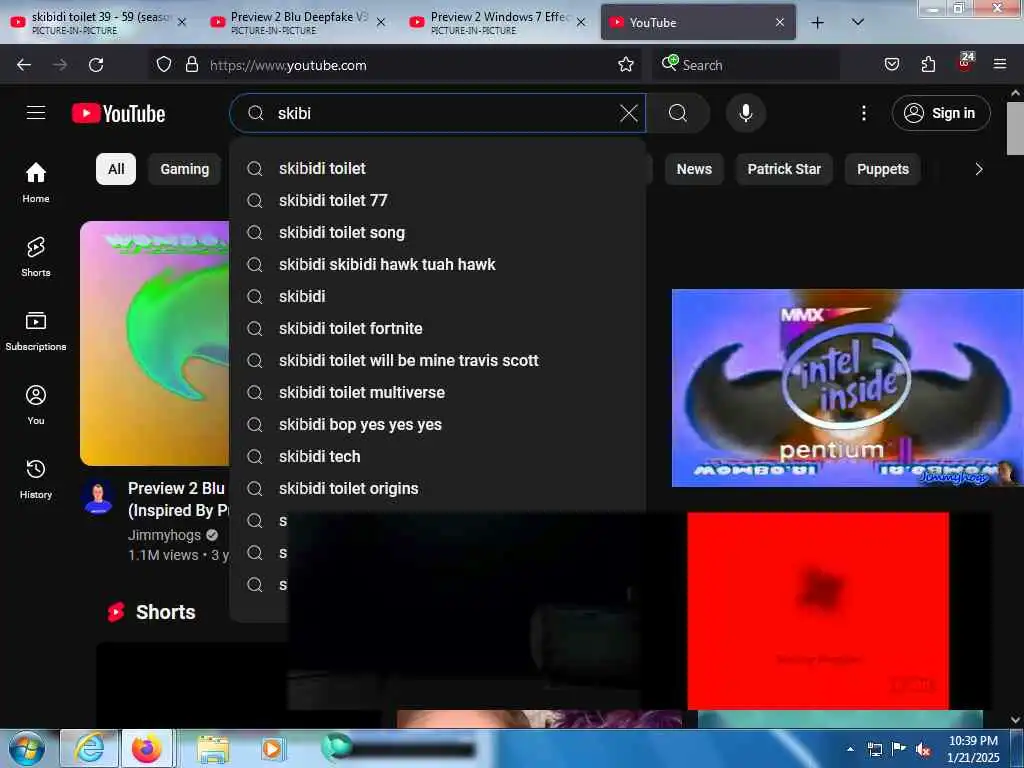Screen dimensions: 1024x768
Task: Choose suggestion 'skibidi tech'
Action: point(438,456)
